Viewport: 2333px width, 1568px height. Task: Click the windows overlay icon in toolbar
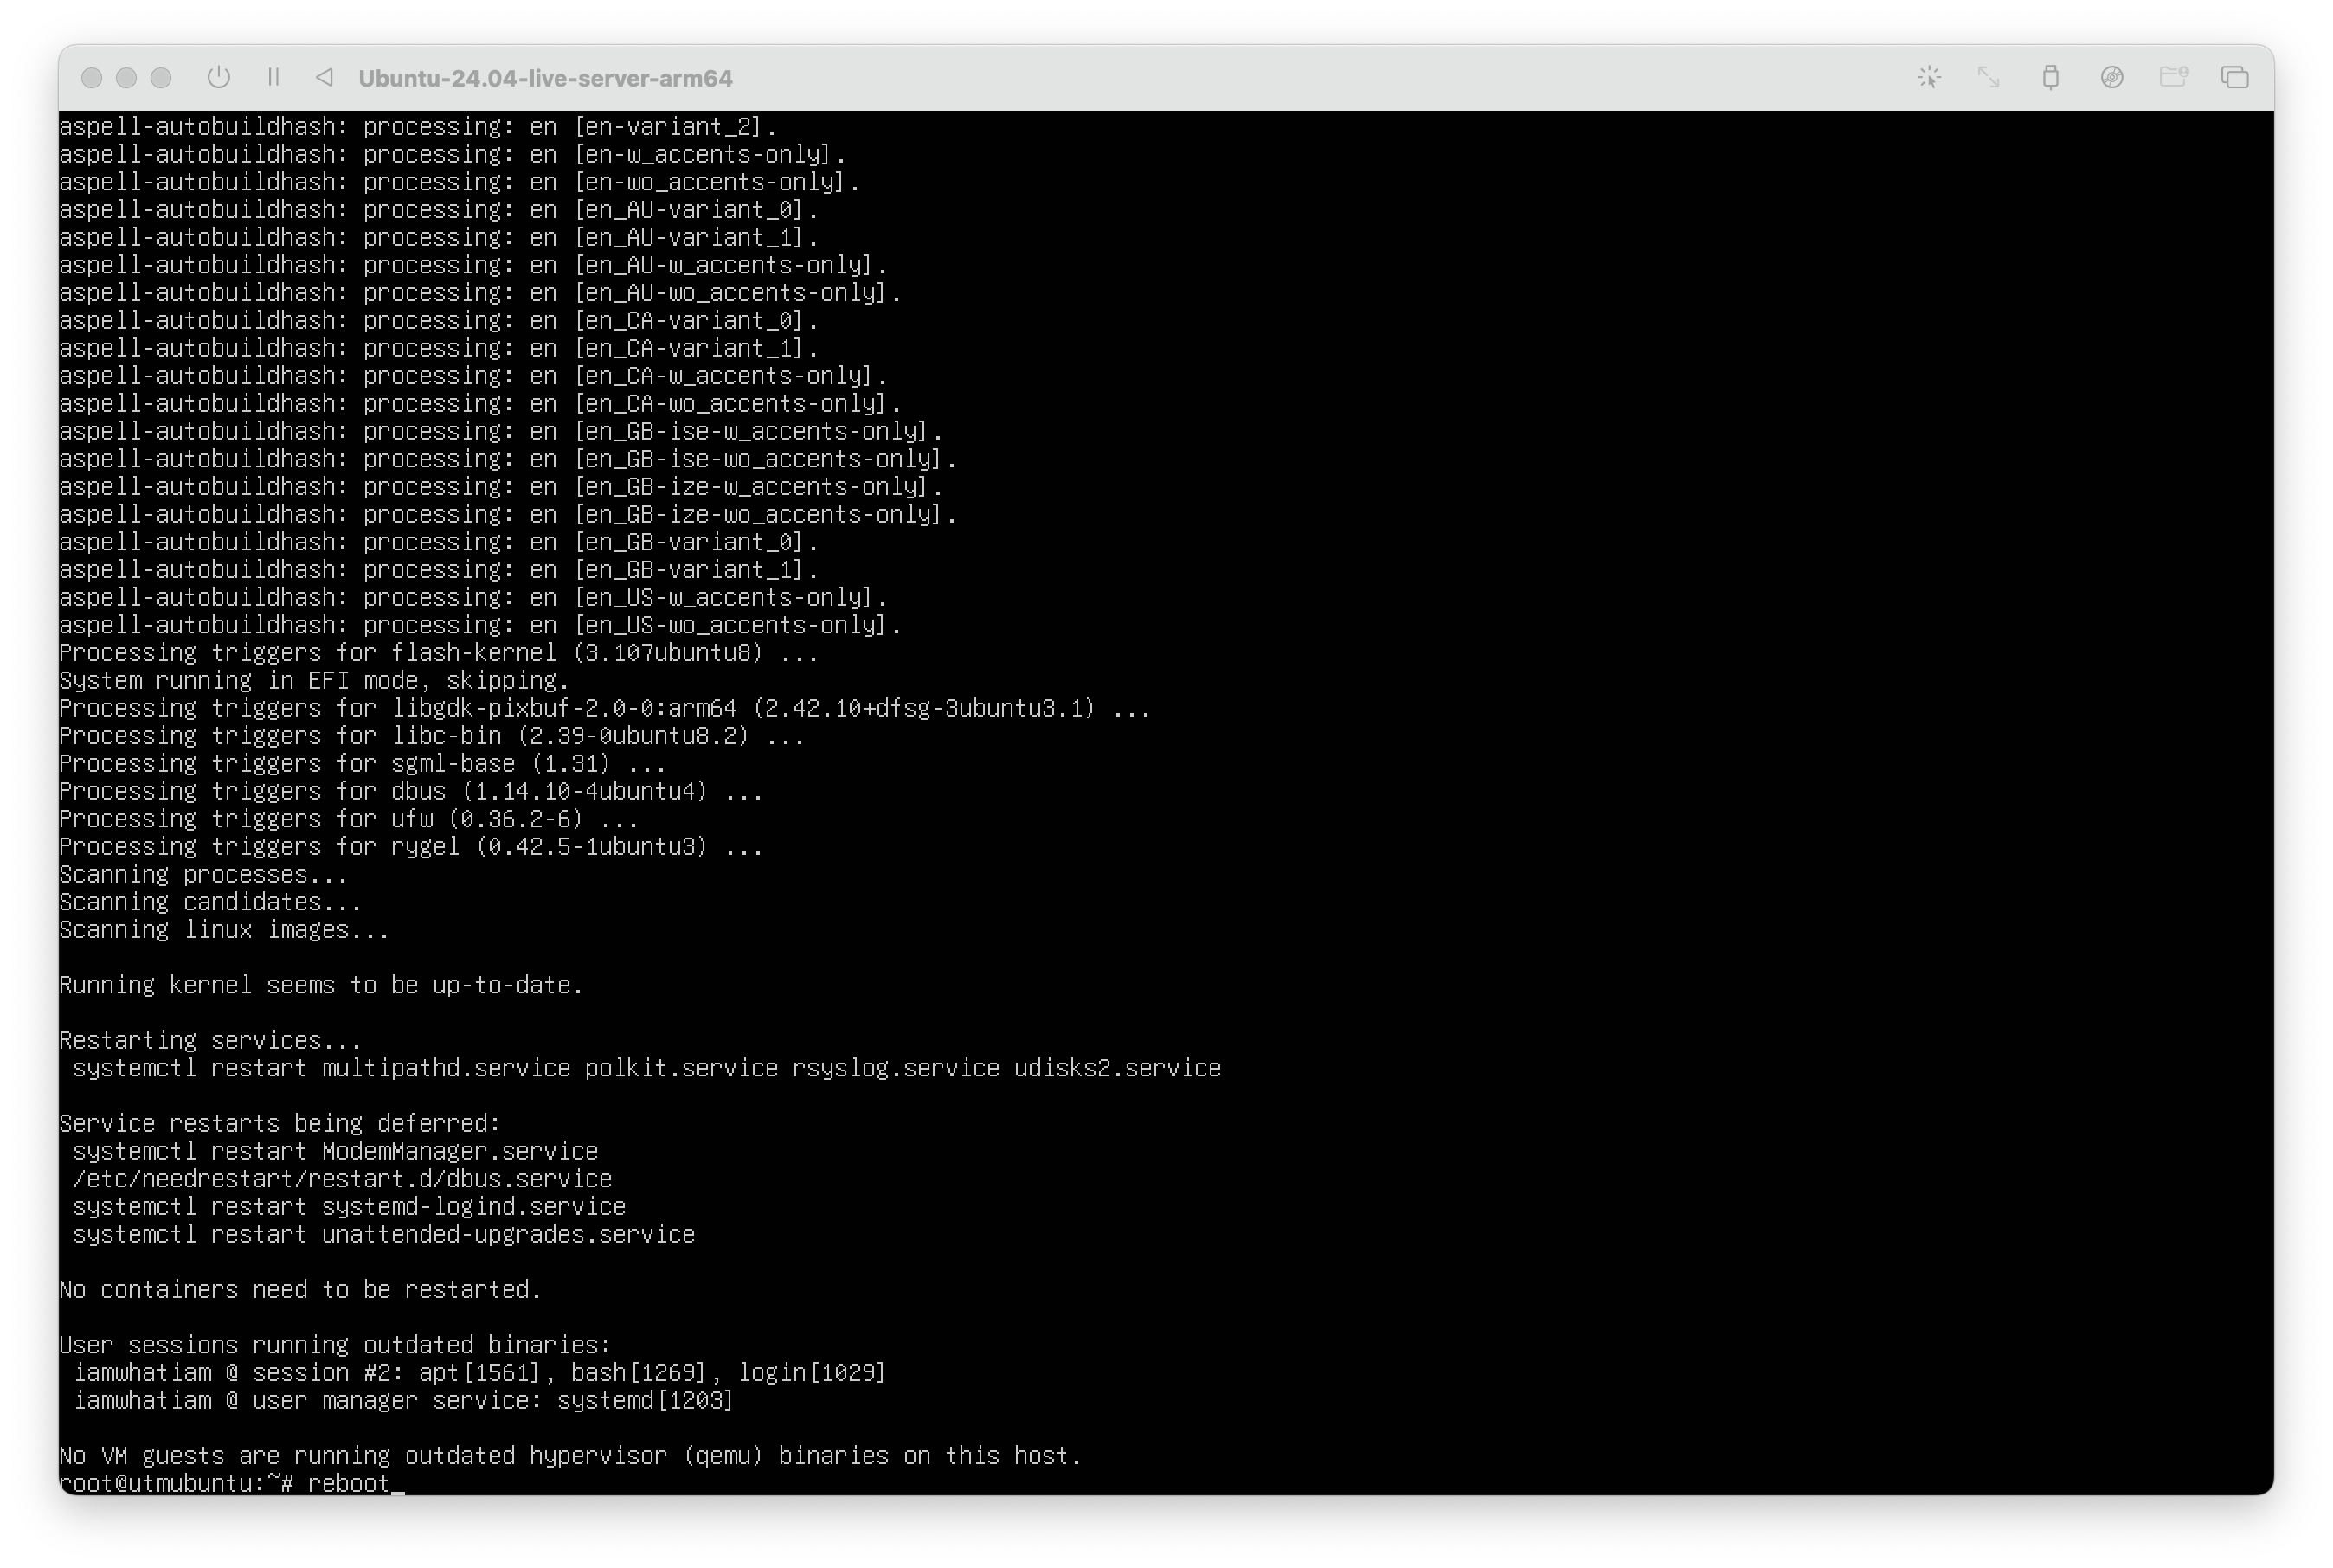[2234, 77]
